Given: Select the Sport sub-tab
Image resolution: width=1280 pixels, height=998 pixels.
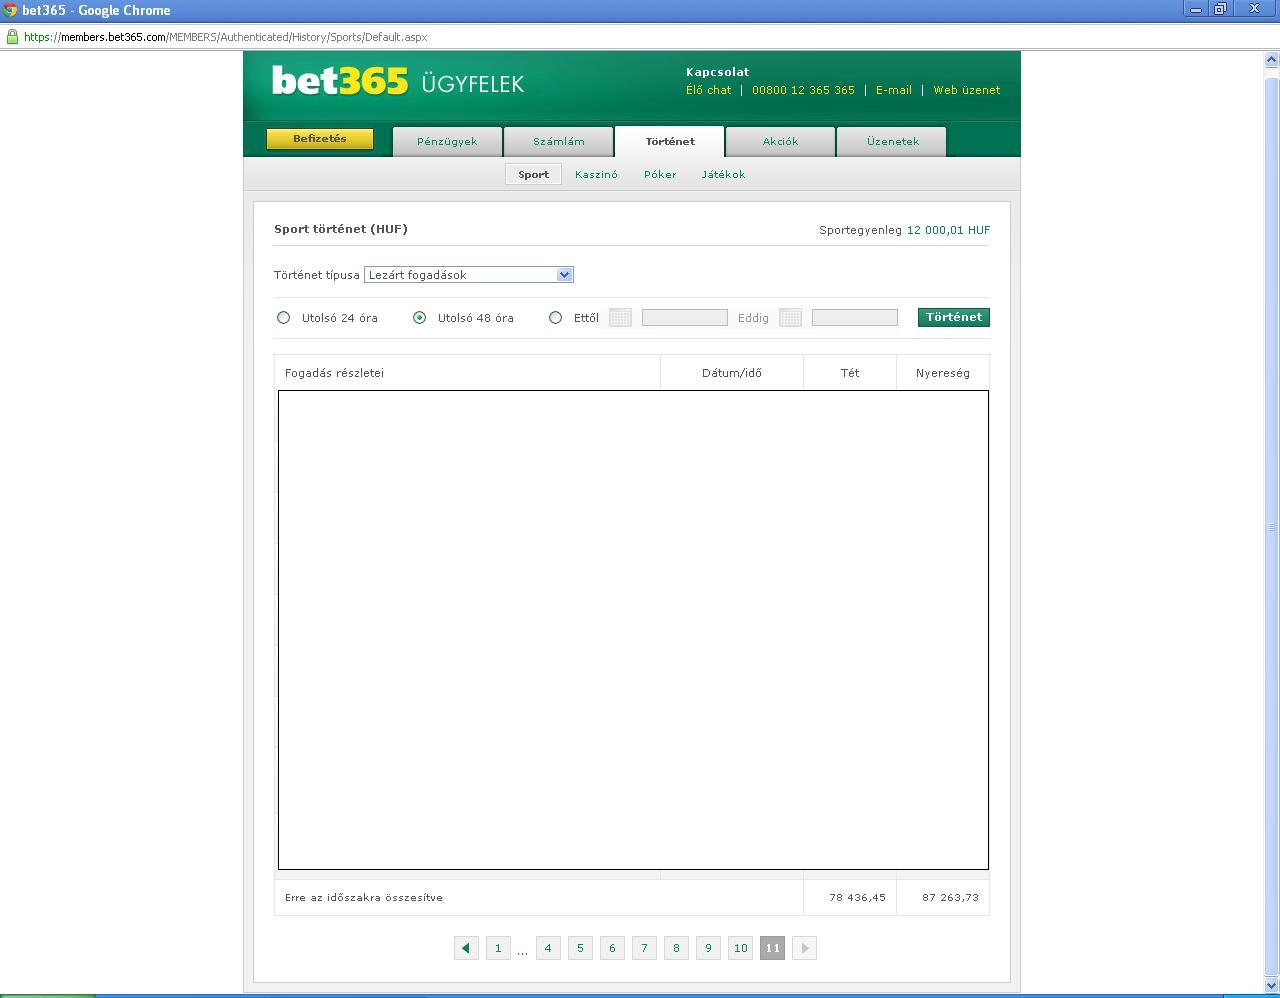Looking at the screenshot, I should [533, 174].
